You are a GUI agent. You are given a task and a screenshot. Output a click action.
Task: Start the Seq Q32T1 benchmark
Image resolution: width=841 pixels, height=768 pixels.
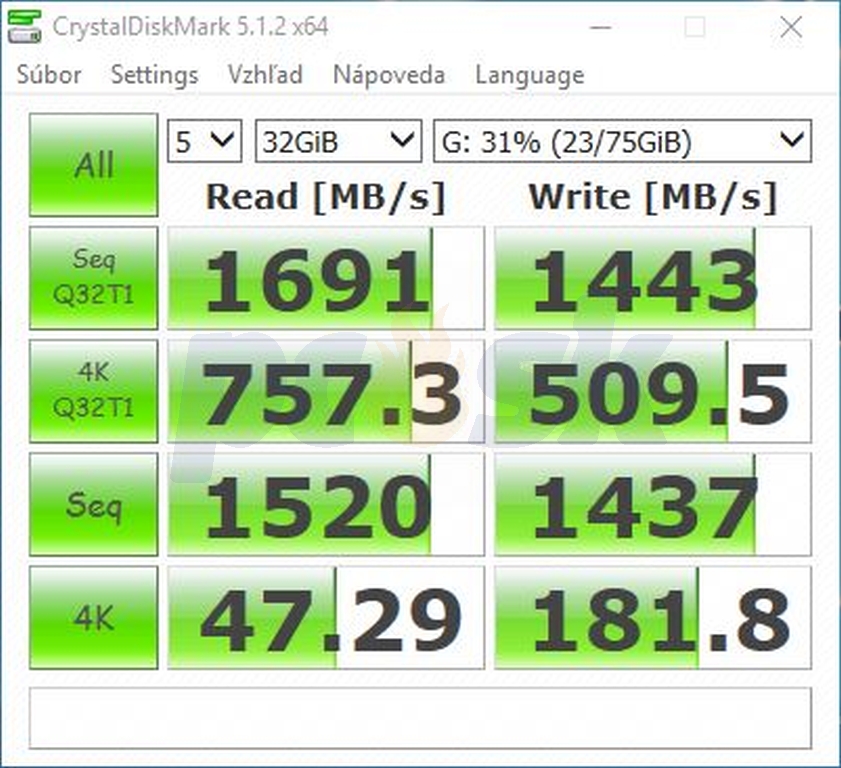[94, 278]
